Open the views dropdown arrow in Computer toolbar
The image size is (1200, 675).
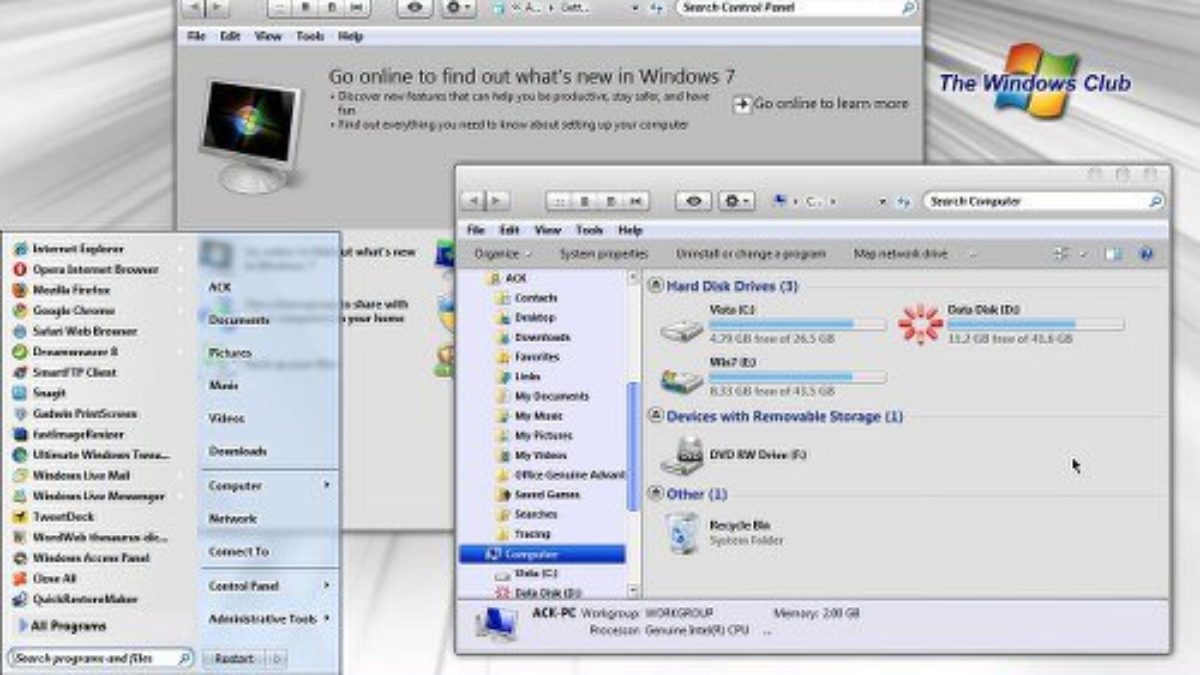[x=1082, y=254]
